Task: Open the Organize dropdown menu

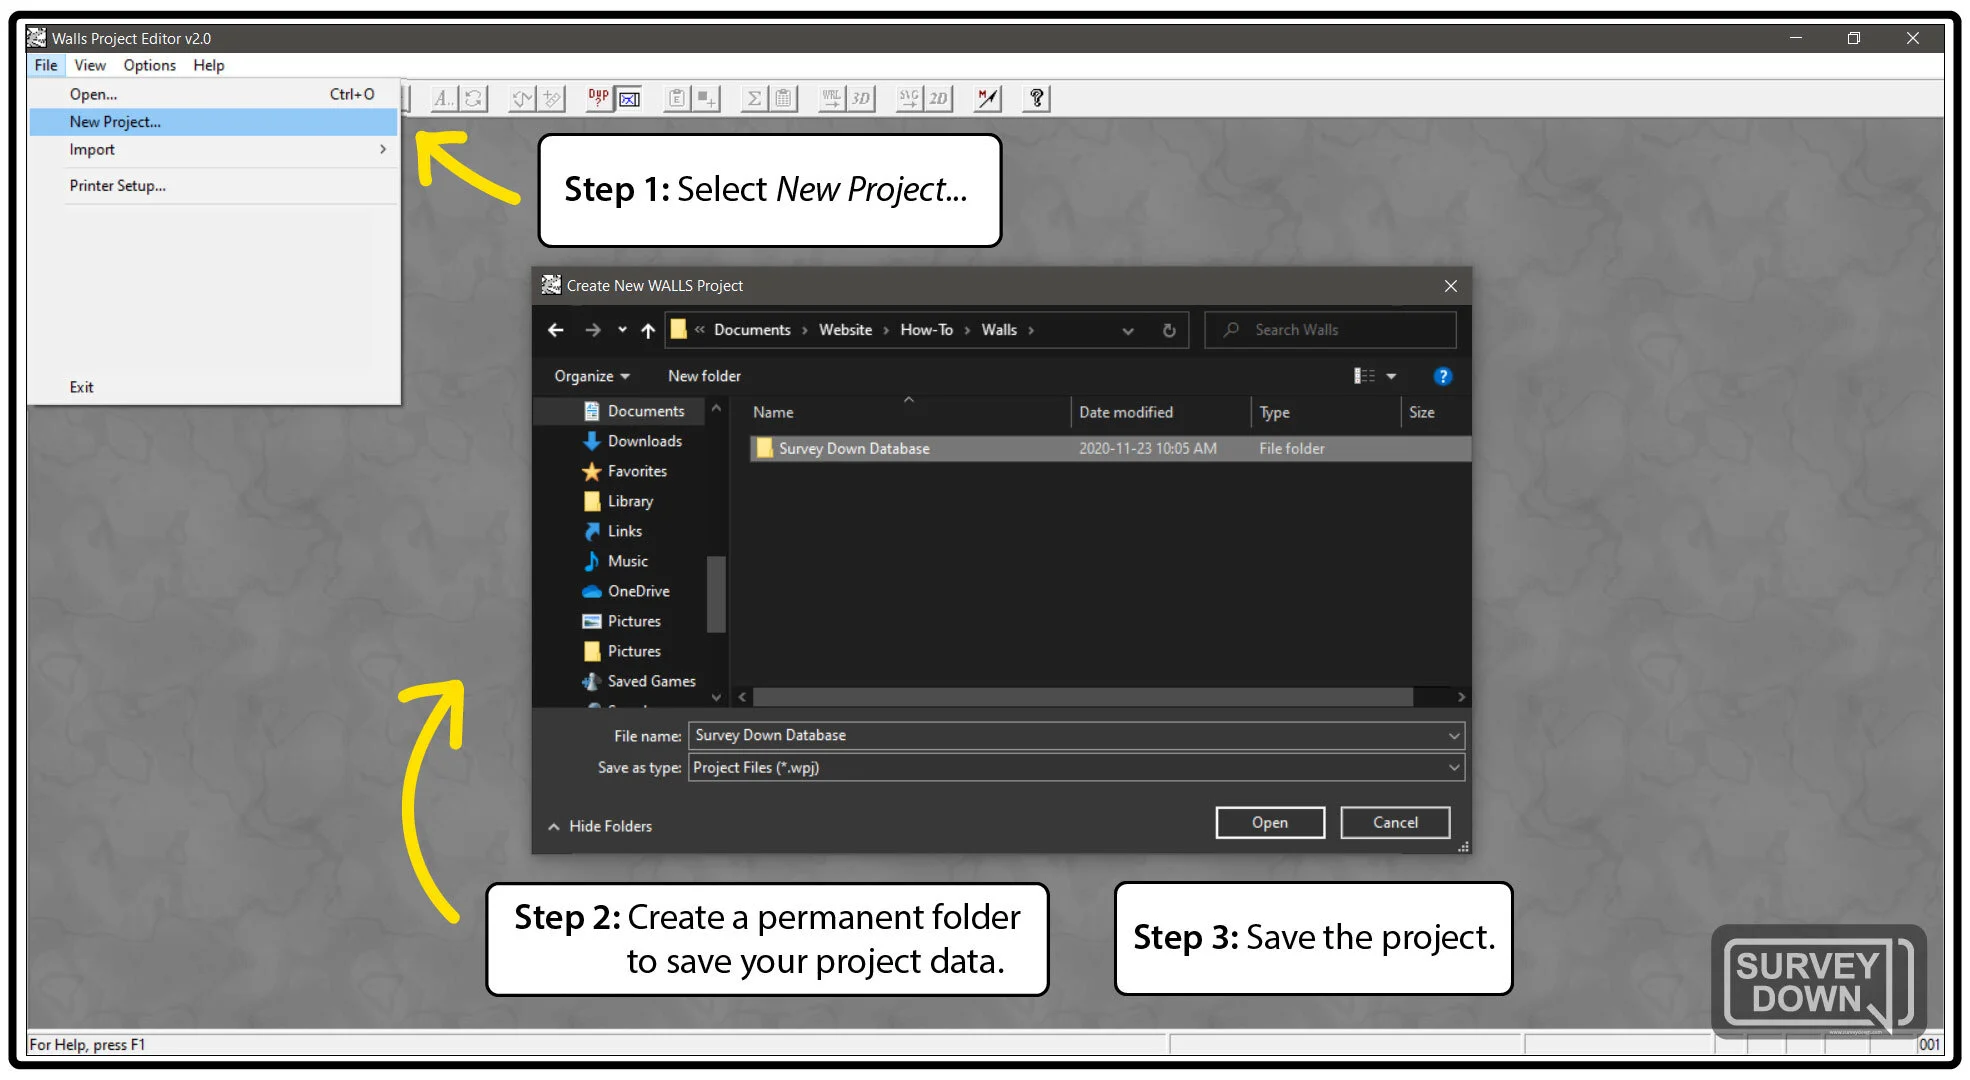Action: point(592,376)
